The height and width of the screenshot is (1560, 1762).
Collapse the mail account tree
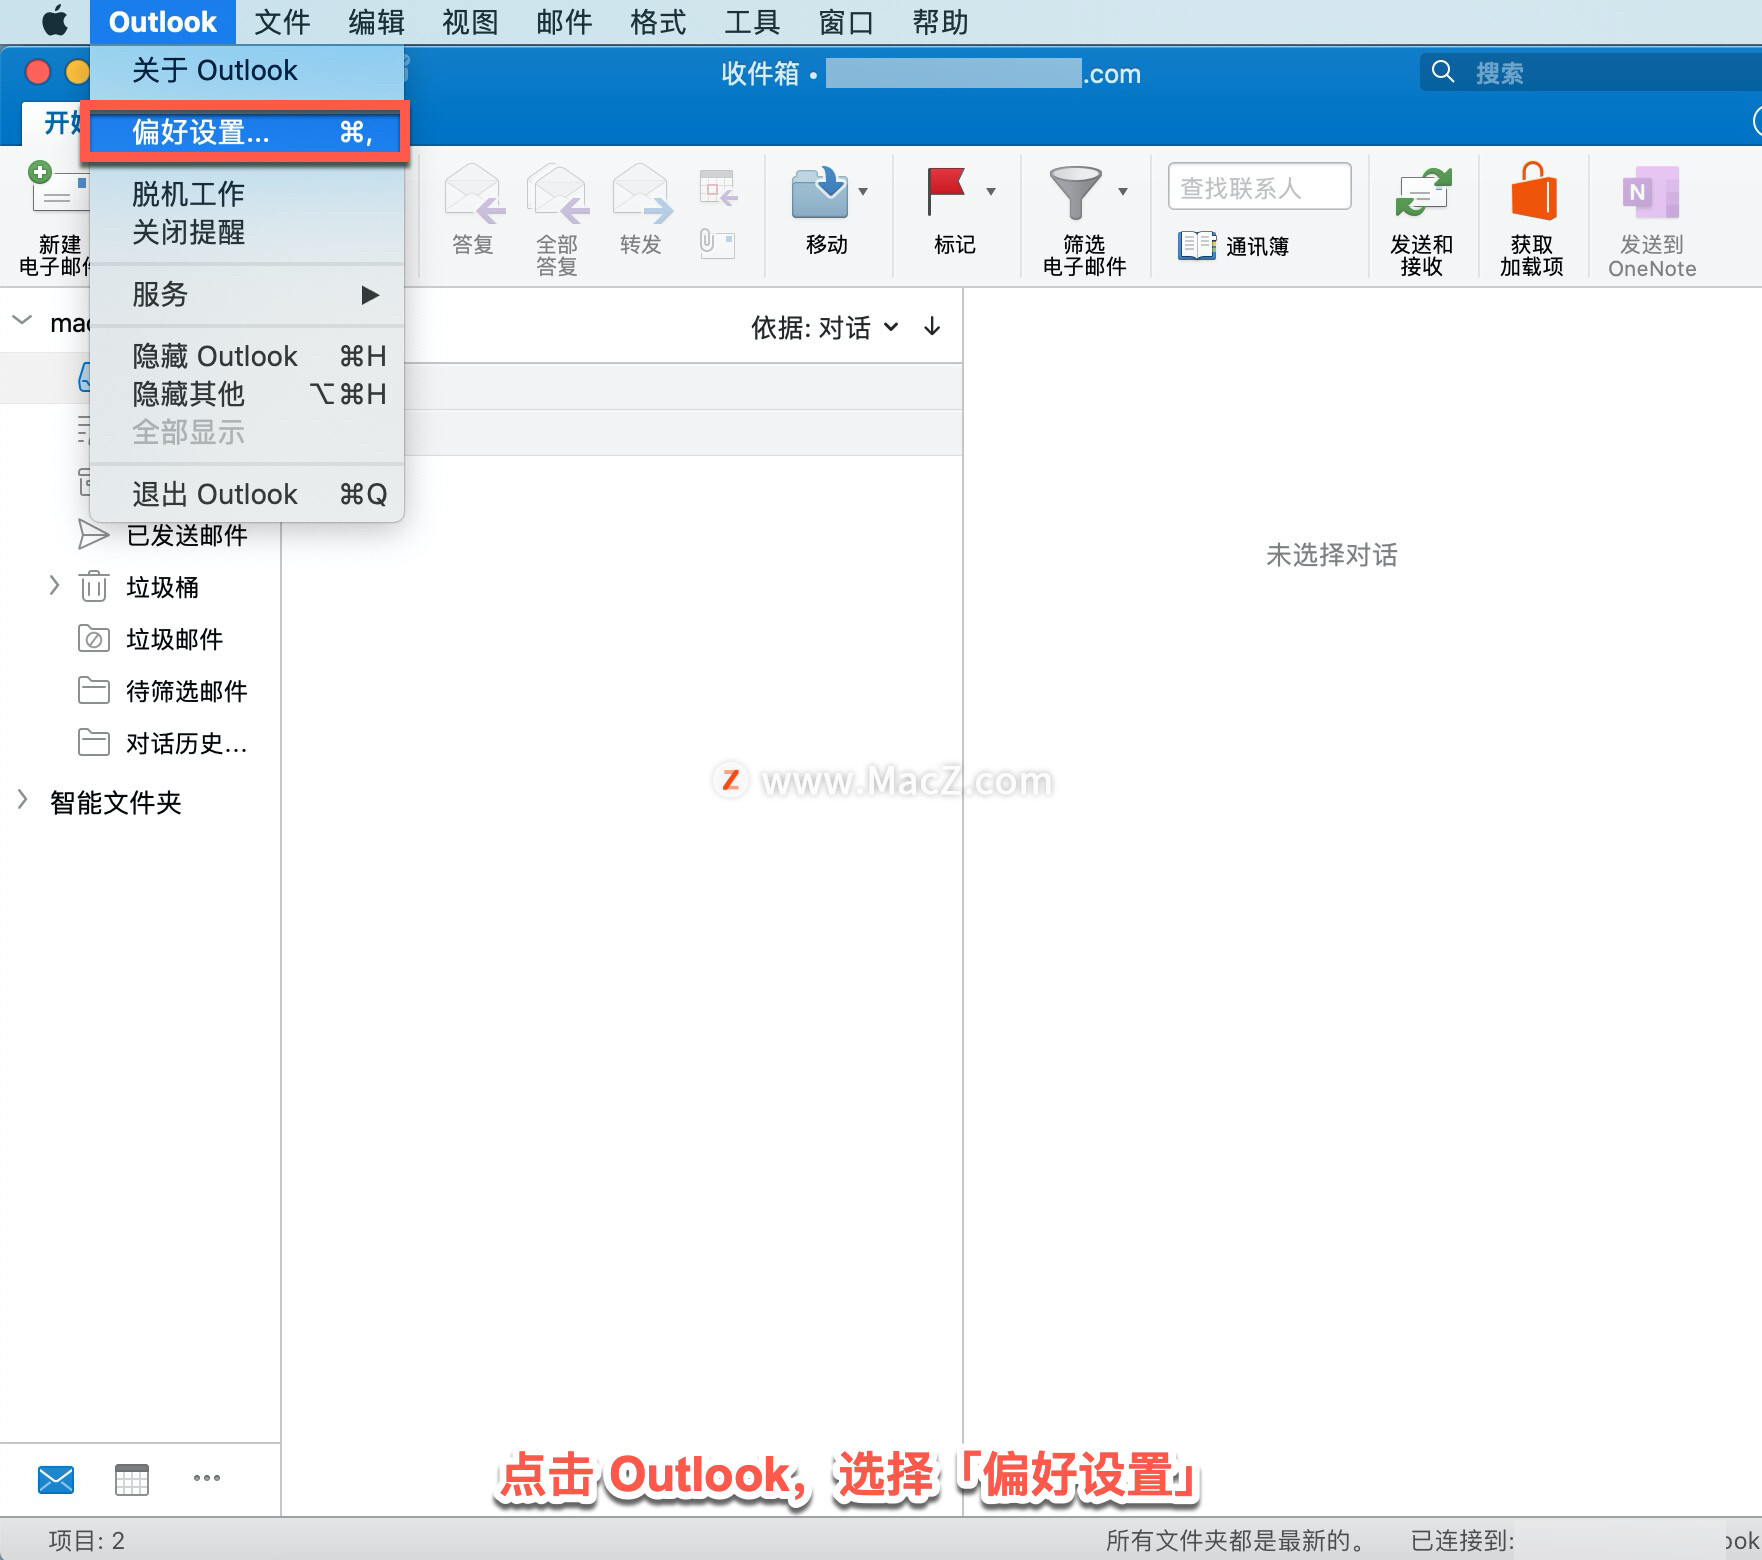(x=22, y=321)
